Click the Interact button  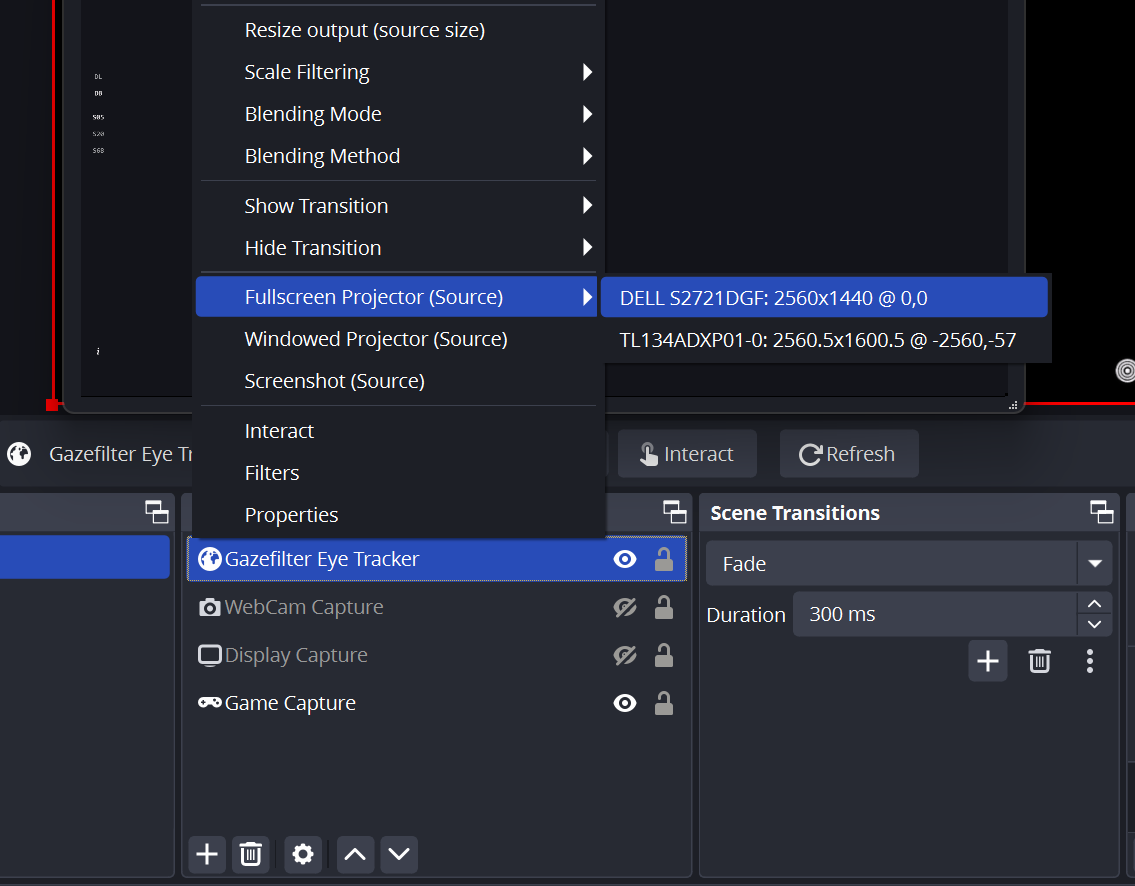coord(687,453)
